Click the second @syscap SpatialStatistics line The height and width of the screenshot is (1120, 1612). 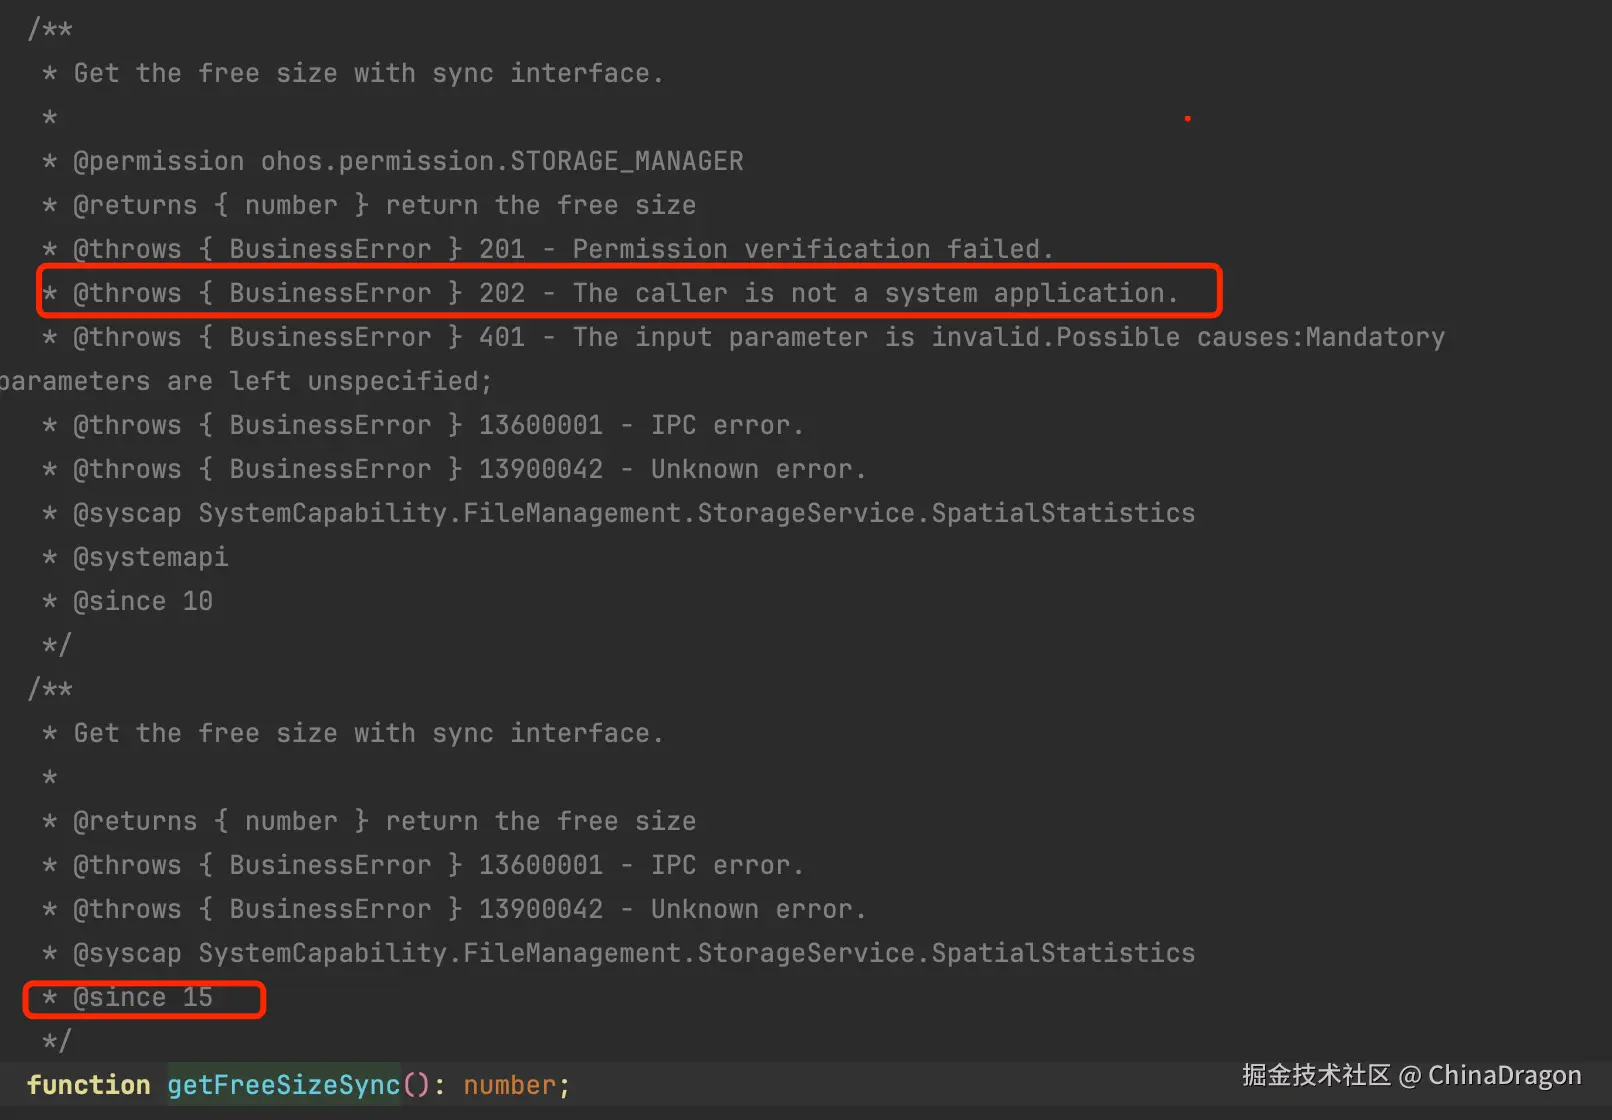pos(634,953)
